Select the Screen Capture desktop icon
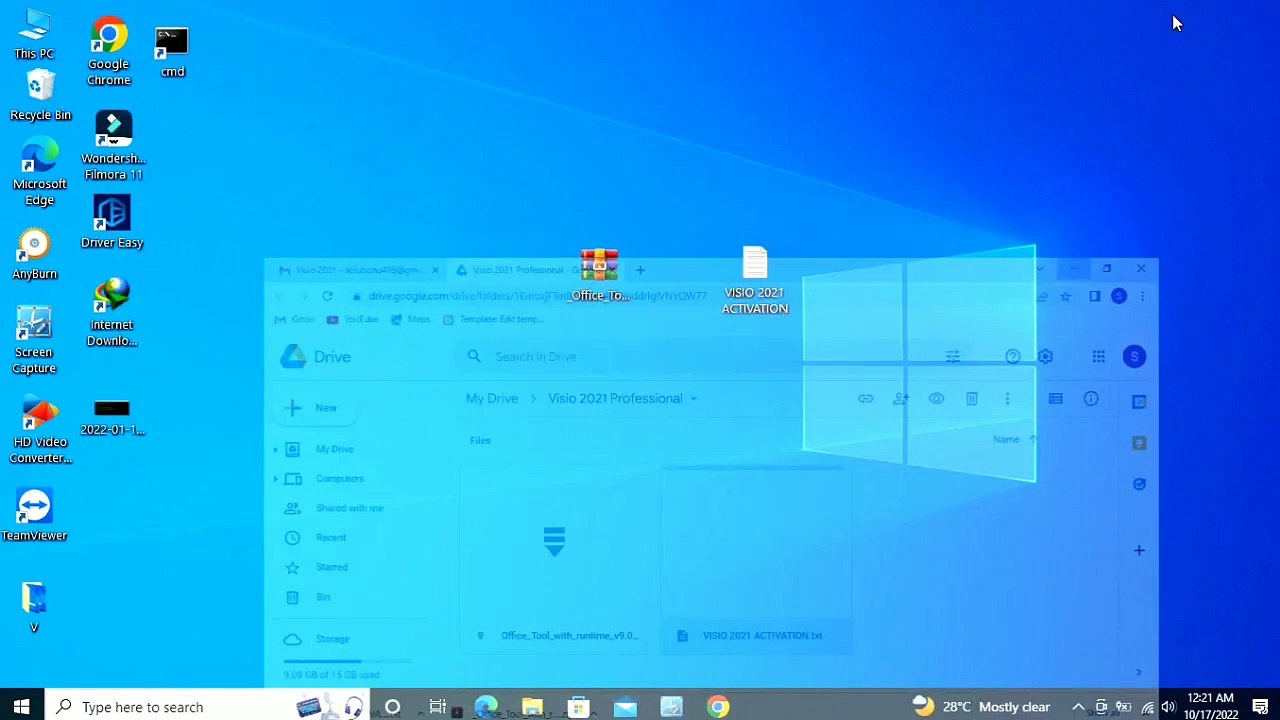Viewport: 1280px width, 720px height. tap(34, 340)
